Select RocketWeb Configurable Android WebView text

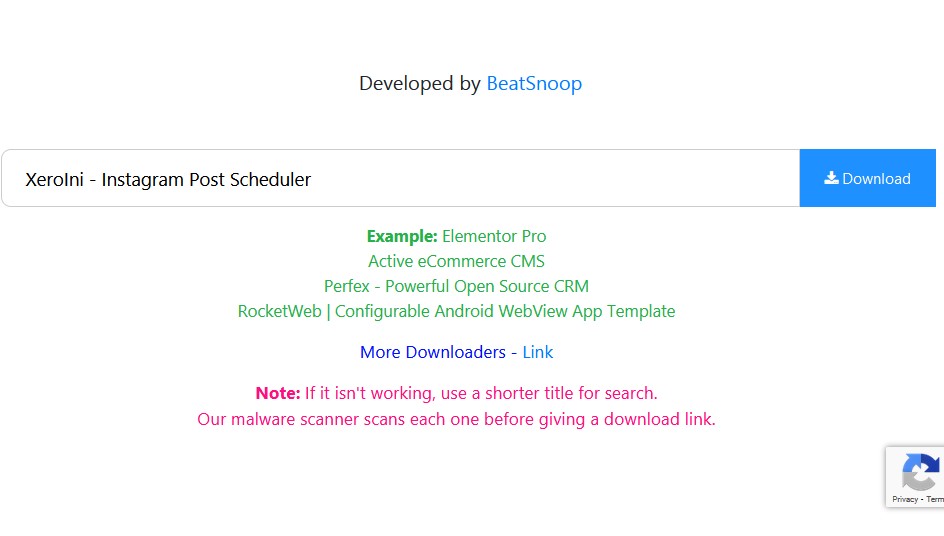pos(456,311)
